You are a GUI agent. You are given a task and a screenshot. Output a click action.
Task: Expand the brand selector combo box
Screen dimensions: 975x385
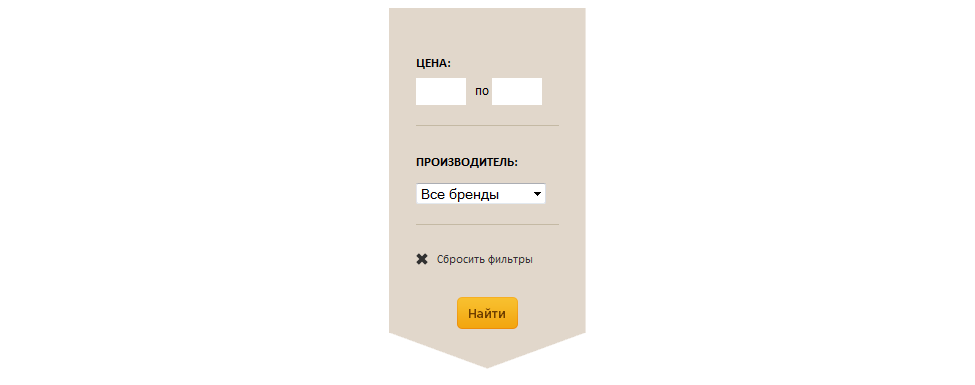tap(481, 194)
